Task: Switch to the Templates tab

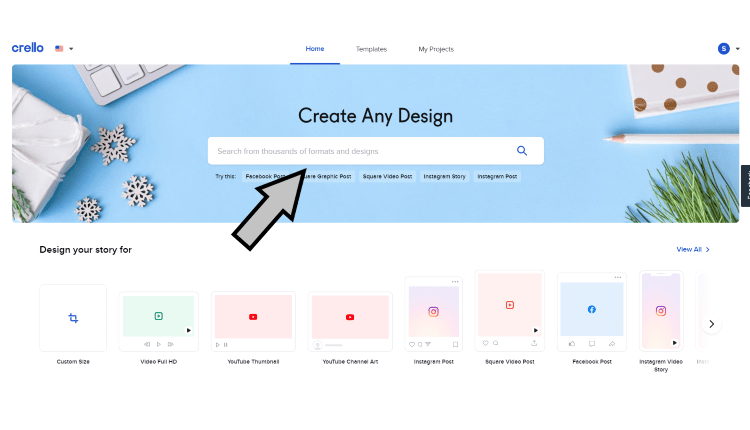Action: point(371,49)
